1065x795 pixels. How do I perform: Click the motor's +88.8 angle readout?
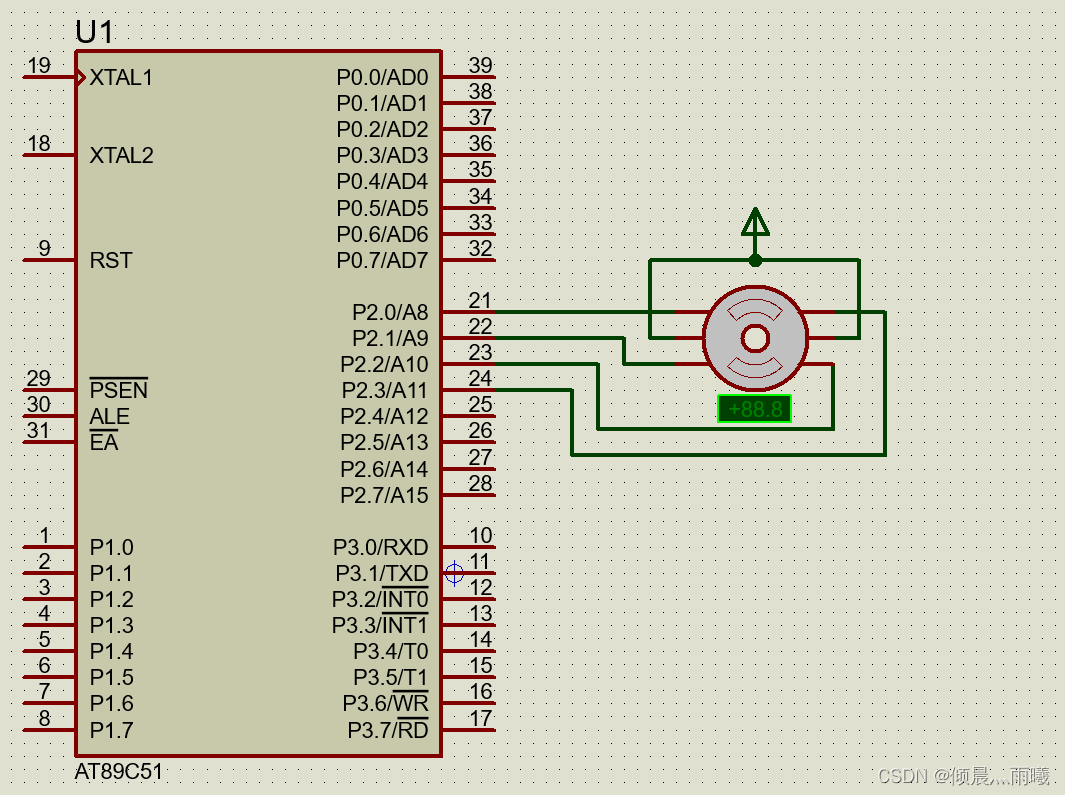[x=755, y=409]
